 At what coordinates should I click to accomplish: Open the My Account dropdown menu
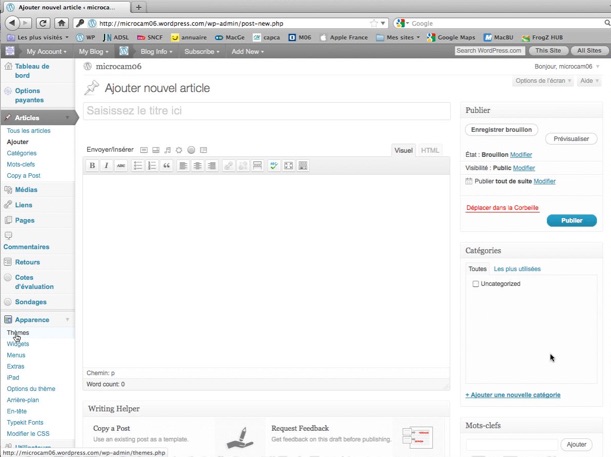[x=46, y=51]
